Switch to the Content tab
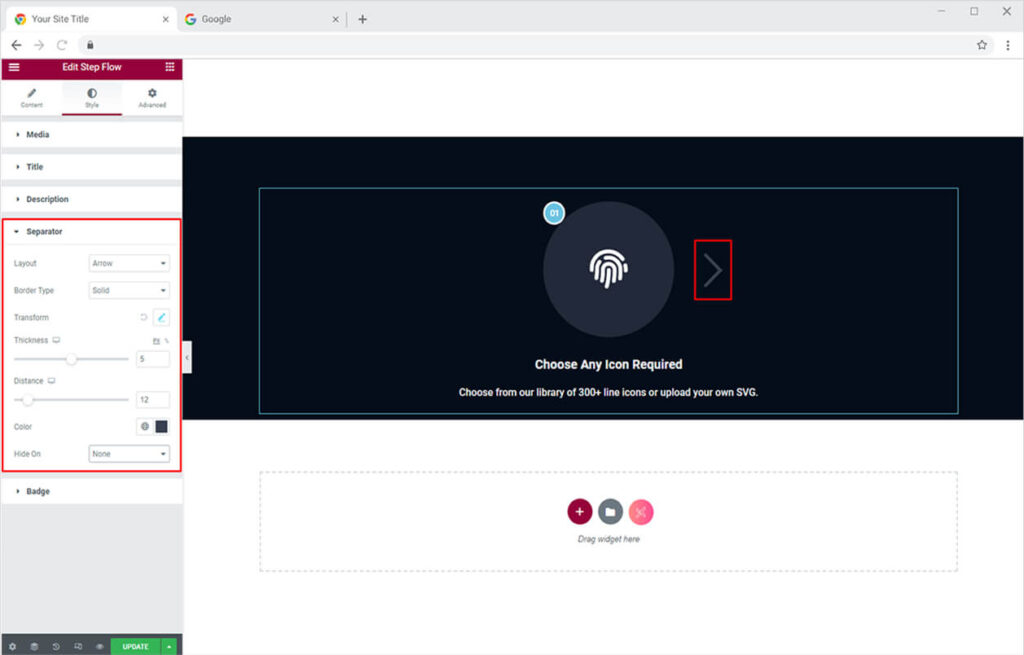This screenshot has width=1024, height=655. (31, 98)
